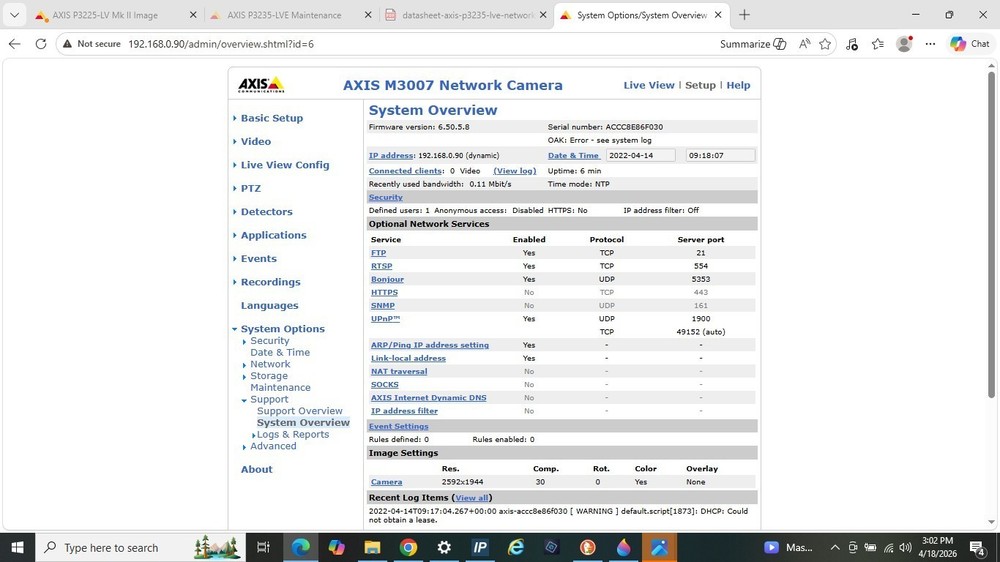Open browser Settings and more menu
1000x562 pixels.
pos(930,44)
